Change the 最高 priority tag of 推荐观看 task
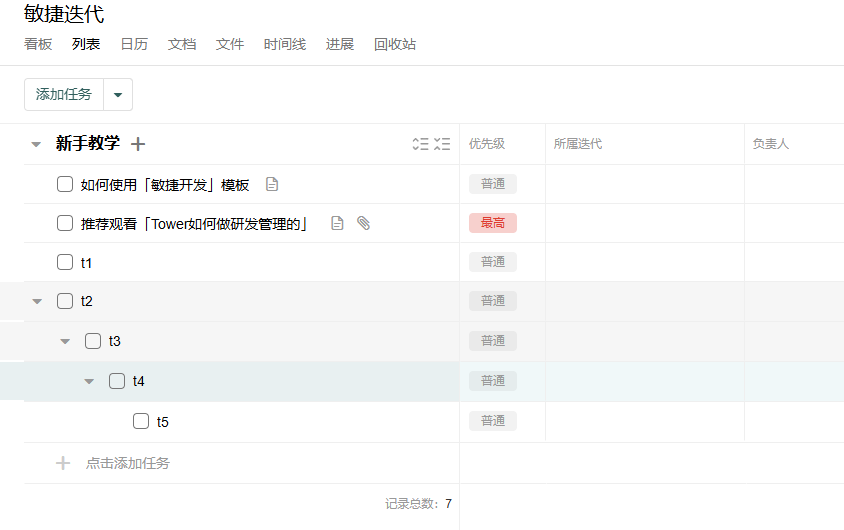This screenshot has width=844, height=530. tap(493, 223)
